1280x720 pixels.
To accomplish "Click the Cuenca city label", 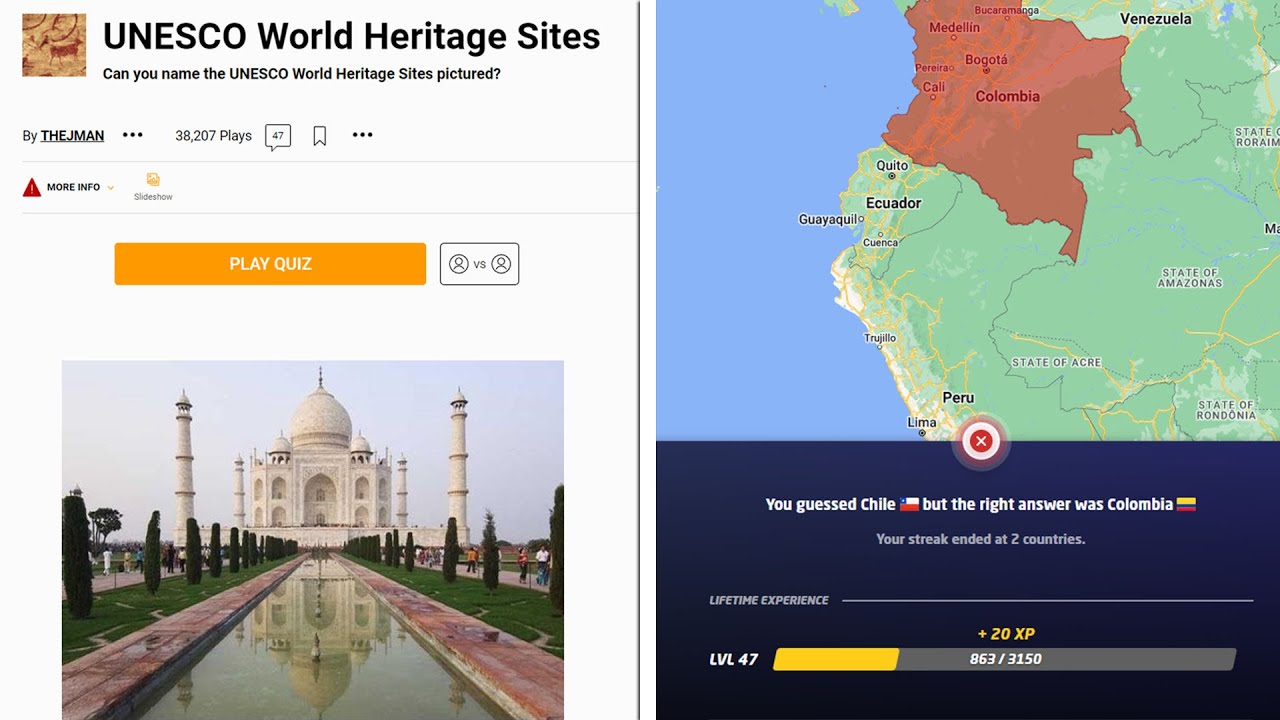I will pyautogui.click(x=880, y=243).
